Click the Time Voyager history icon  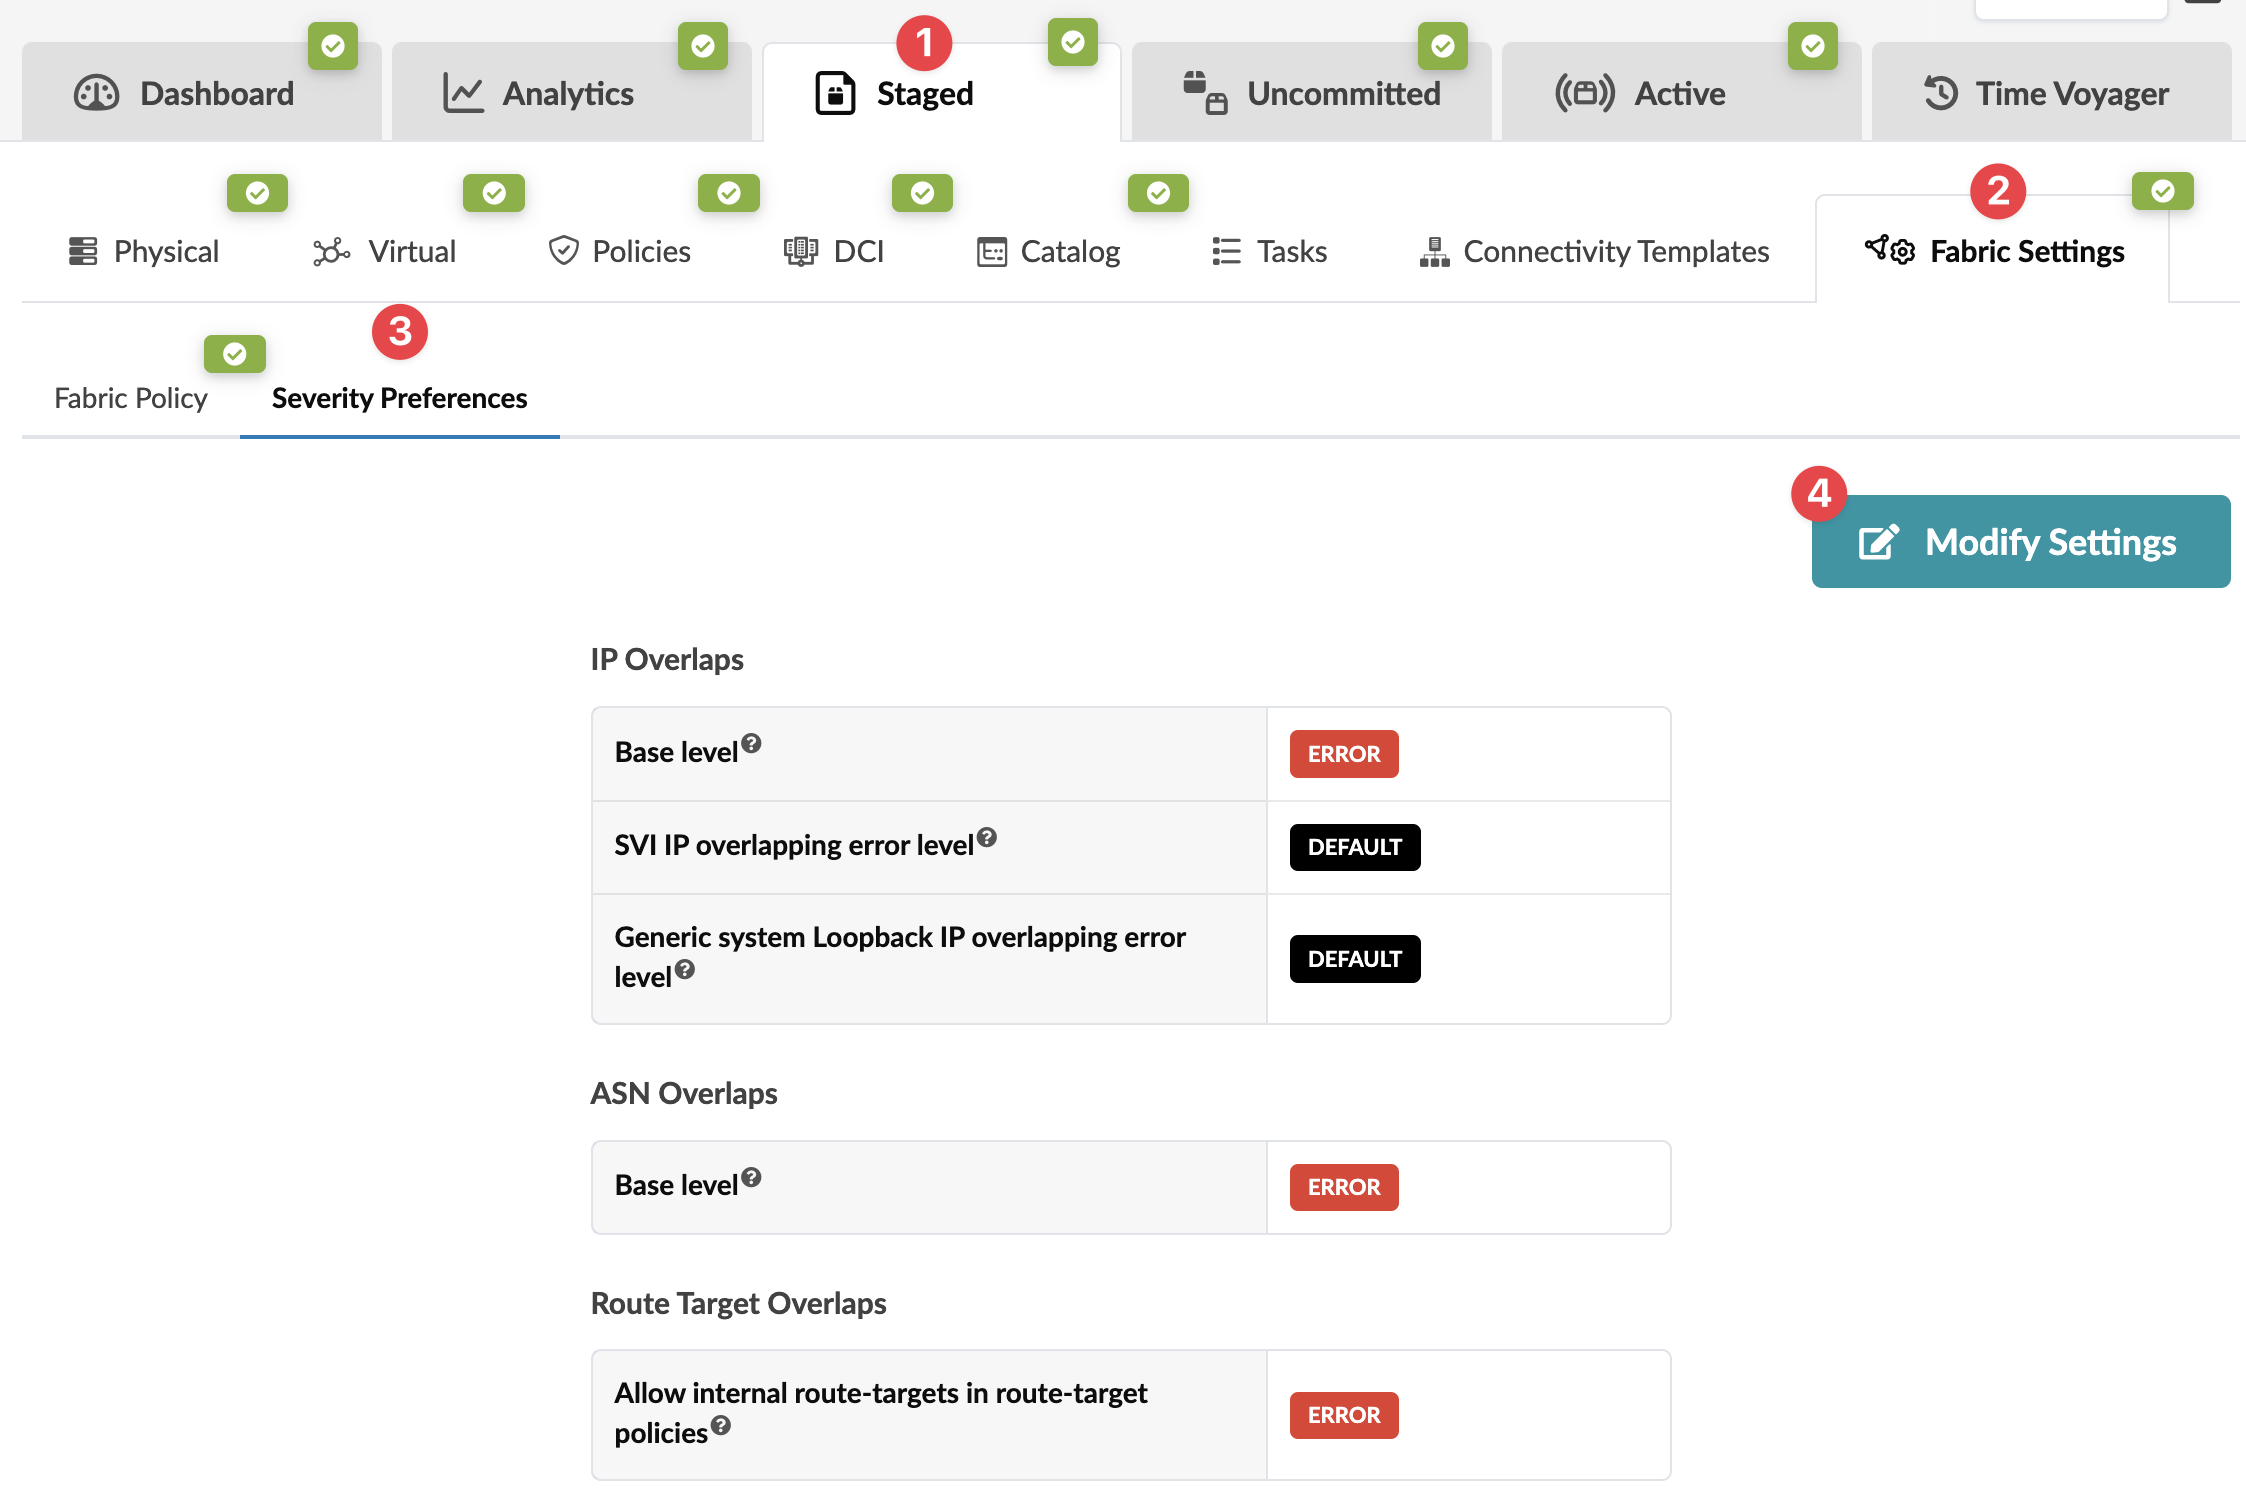pos(1940,94)
